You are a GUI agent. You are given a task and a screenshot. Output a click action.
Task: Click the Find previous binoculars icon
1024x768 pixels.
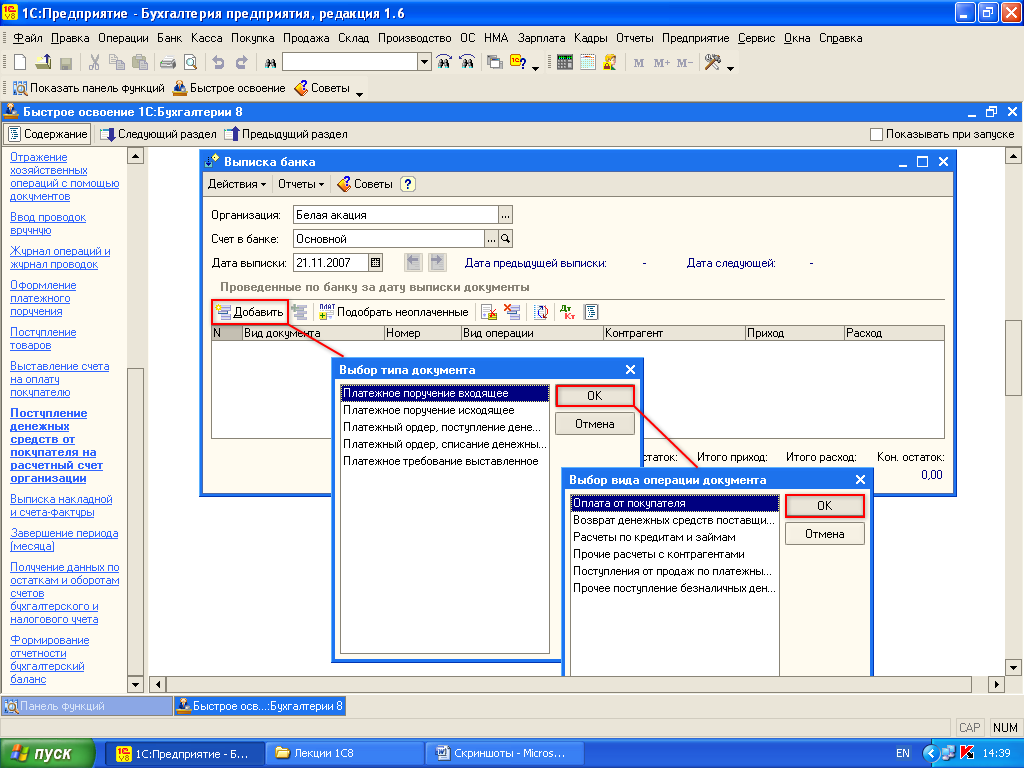468,63
